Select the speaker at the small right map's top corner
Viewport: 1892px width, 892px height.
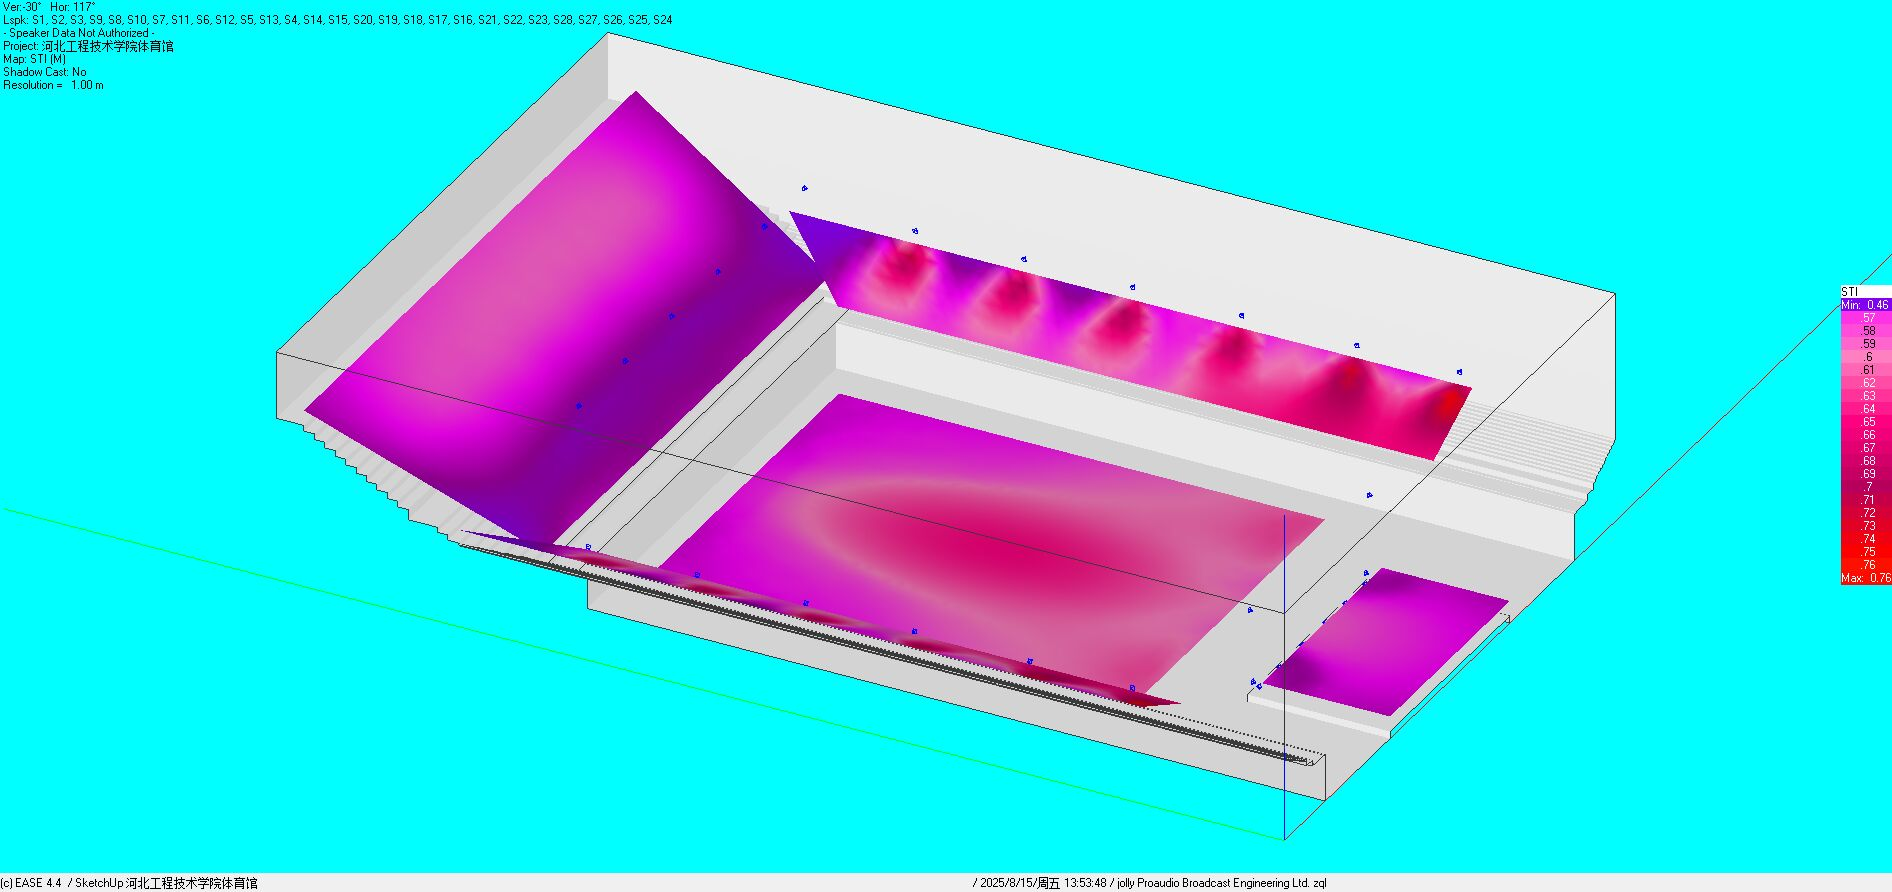click(1366, 573)
